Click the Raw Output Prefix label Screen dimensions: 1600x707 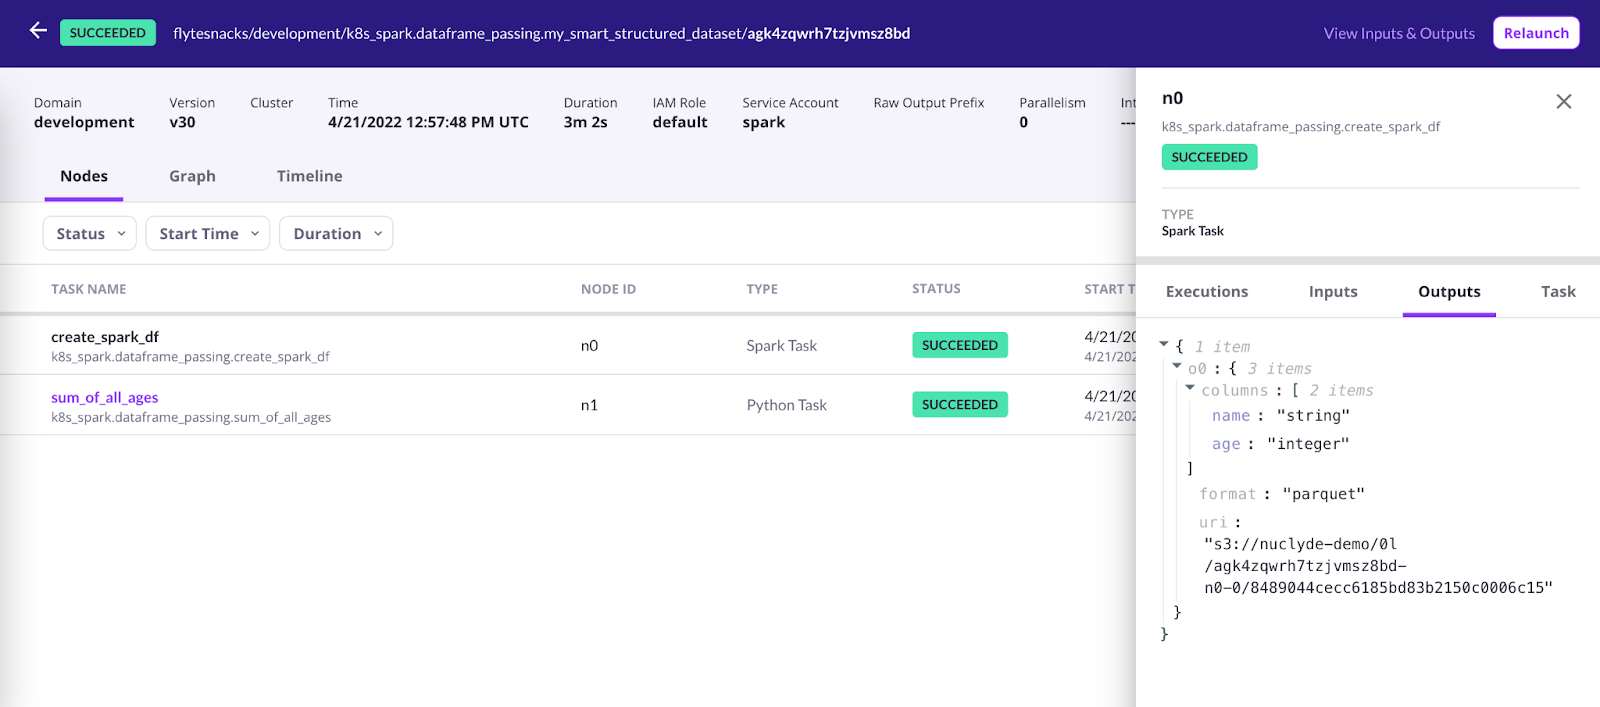coord(929,102)
